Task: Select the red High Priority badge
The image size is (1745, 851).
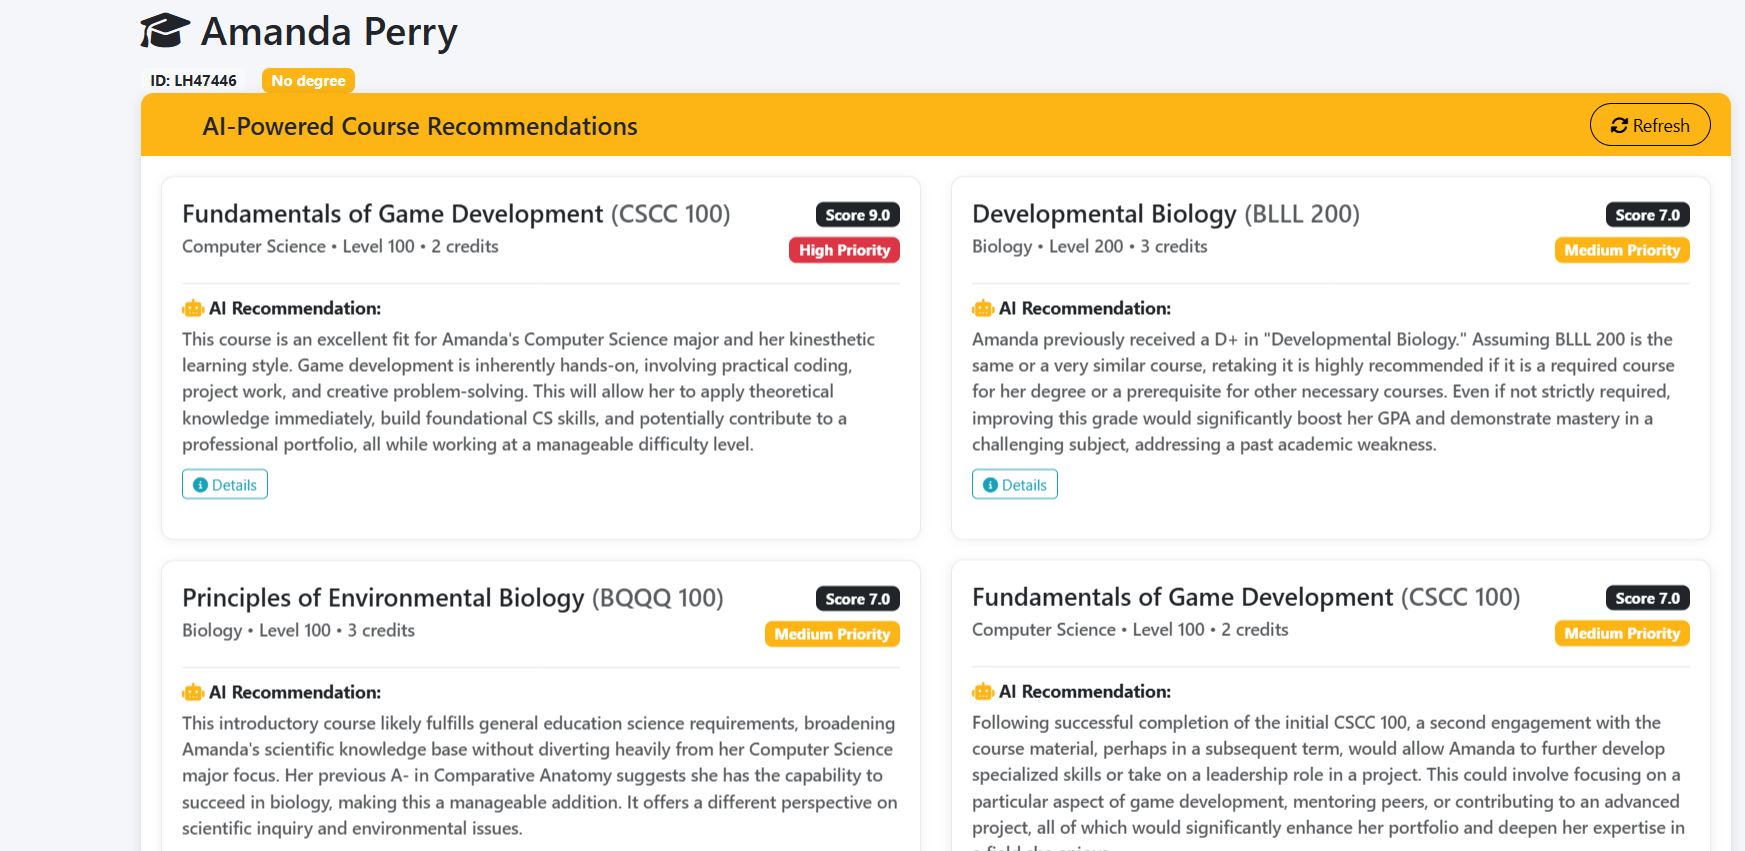Action: pos(844,250)
